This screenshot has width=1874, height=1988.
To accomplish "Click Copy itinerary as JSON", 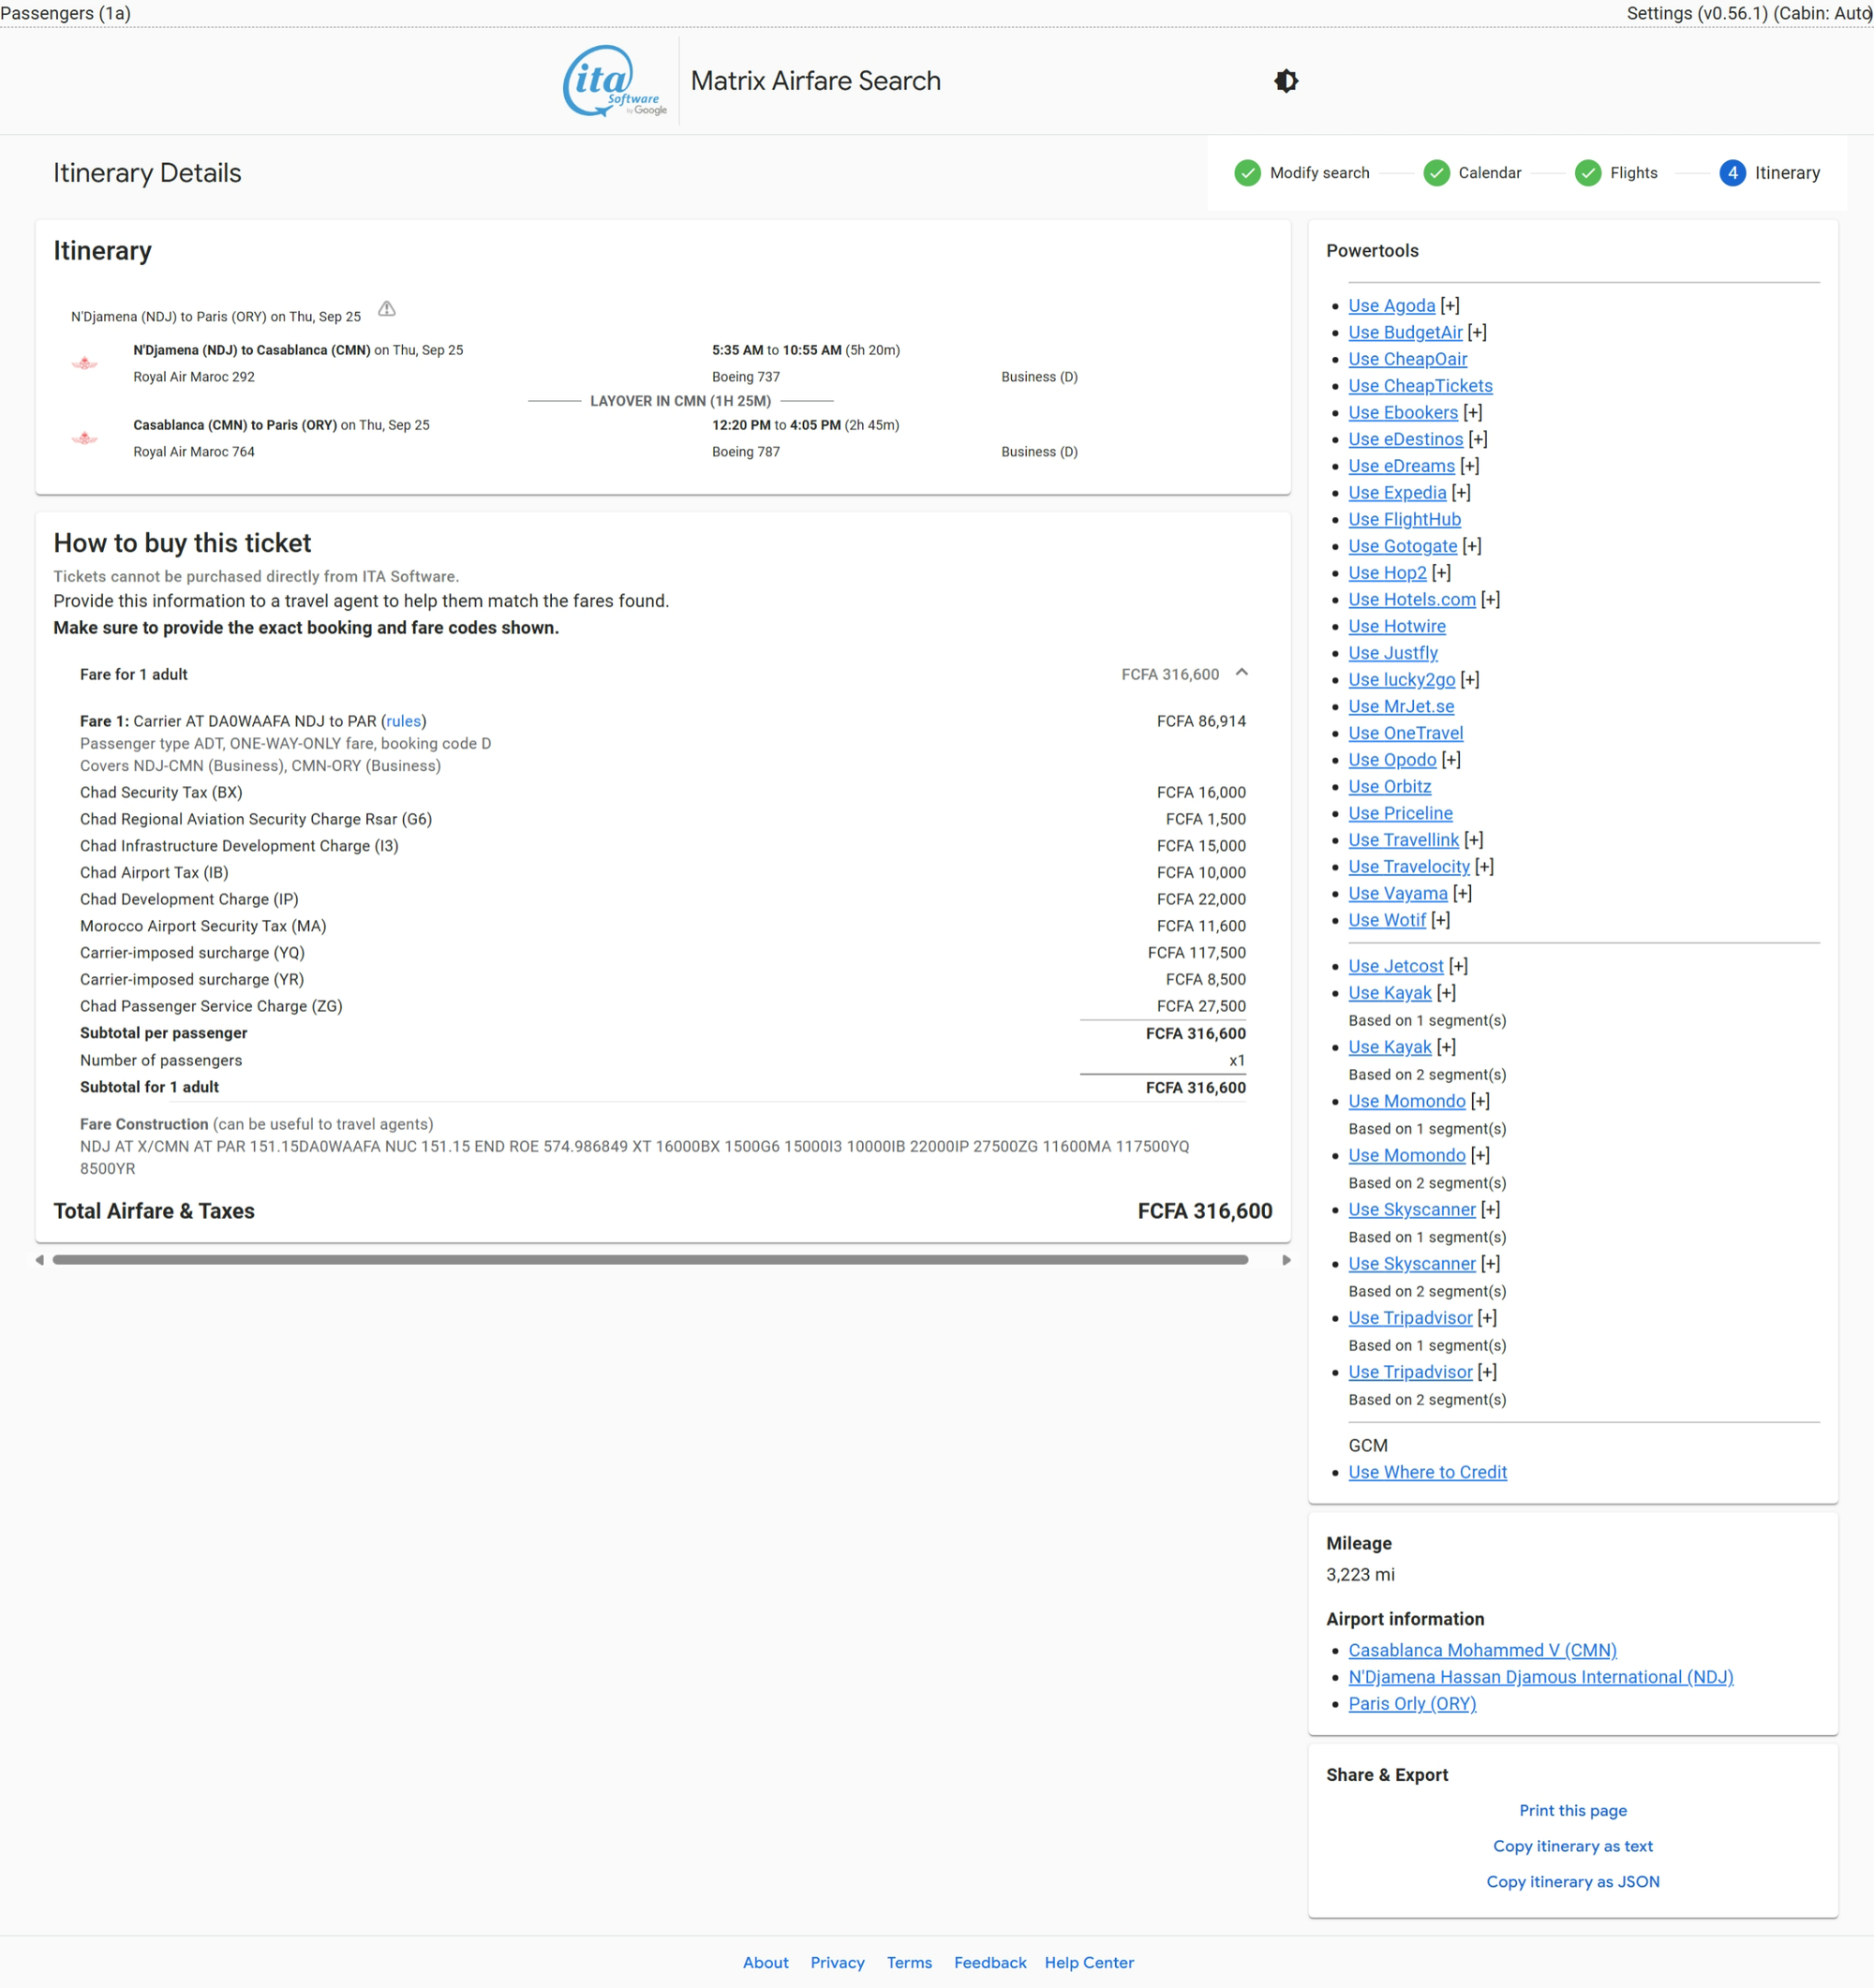I will 1572,1881.
